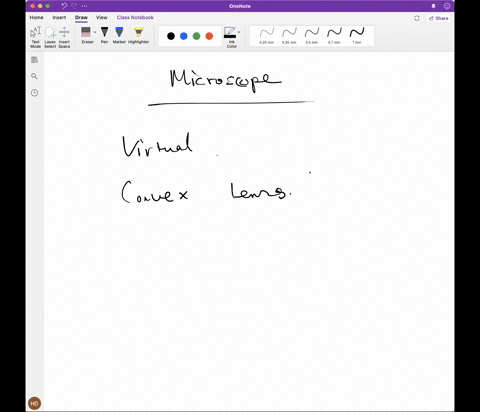Open the HD account avatar
Image resolution: width=480 pixels, height=412 pixels.
point(34,403)
